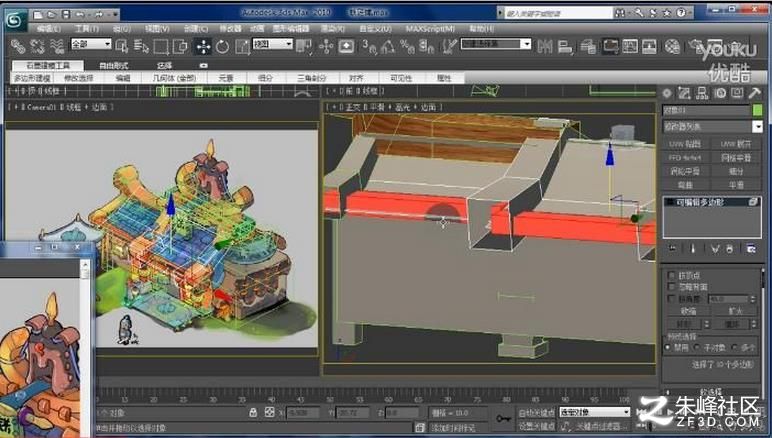This screenshot has width=772, height=438.
Task: Open the key filter selected-object dropdown
Action: coord(594,412)
